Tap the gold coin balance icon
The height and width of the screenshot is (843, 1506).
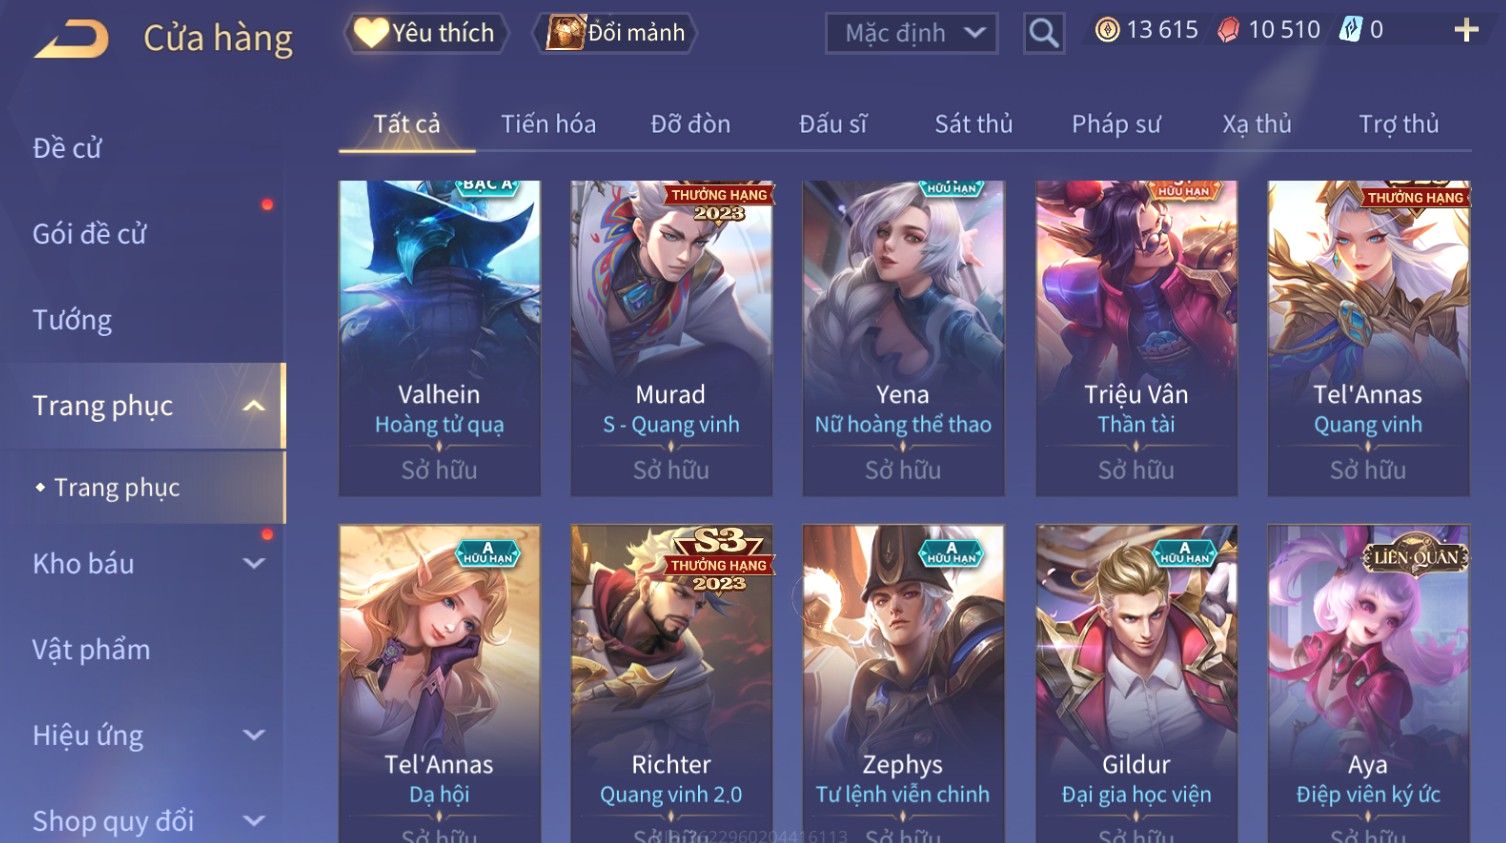[1107, 30]
